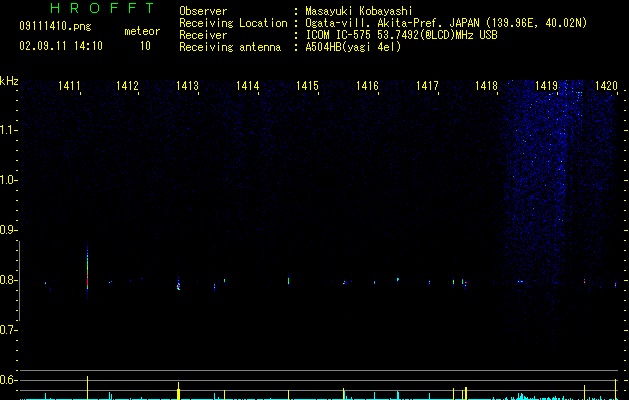Click the meteor count value 10
The height and width of the screenshot is (400, 629).
coord(145,46)
